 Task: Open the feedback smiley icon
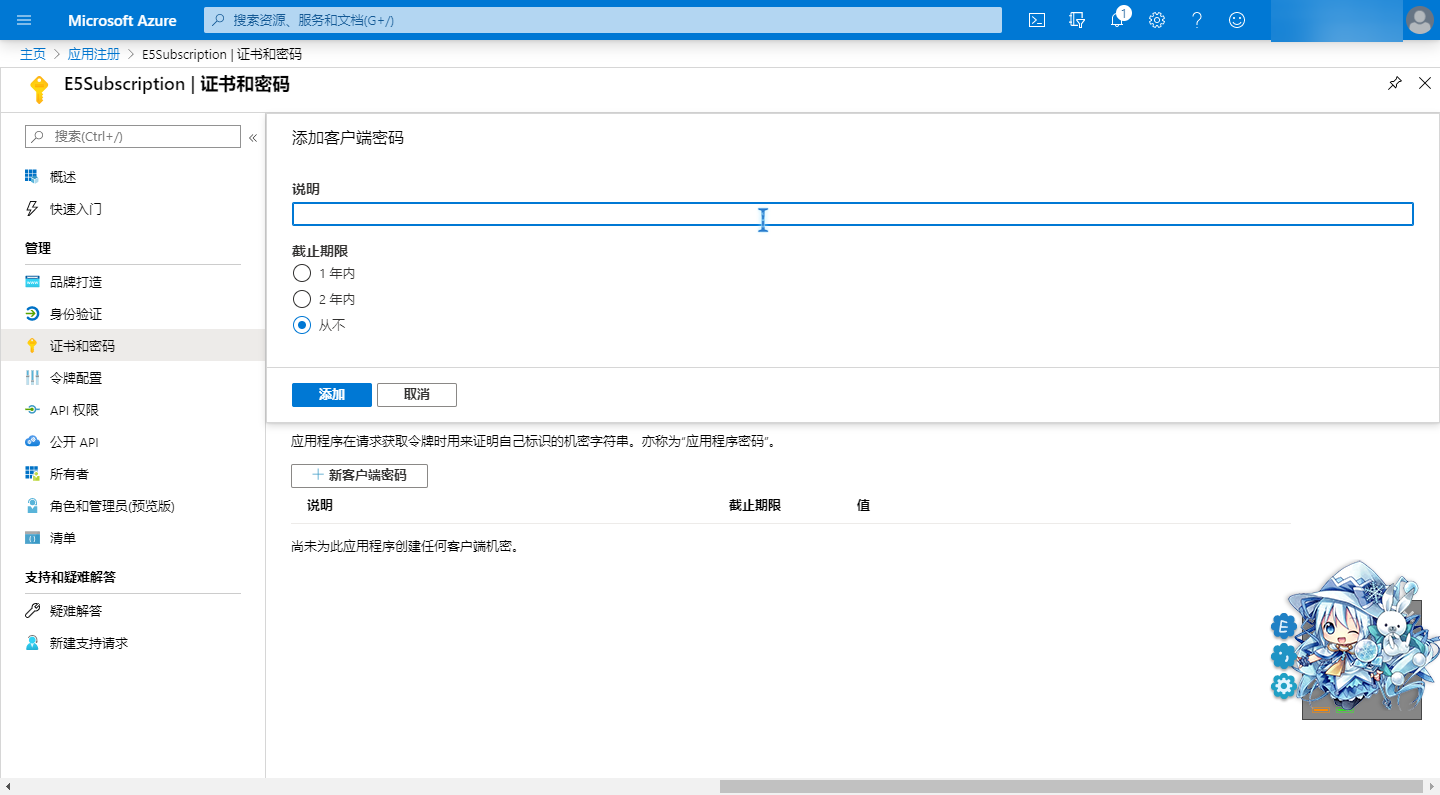tap(1237, 20)
